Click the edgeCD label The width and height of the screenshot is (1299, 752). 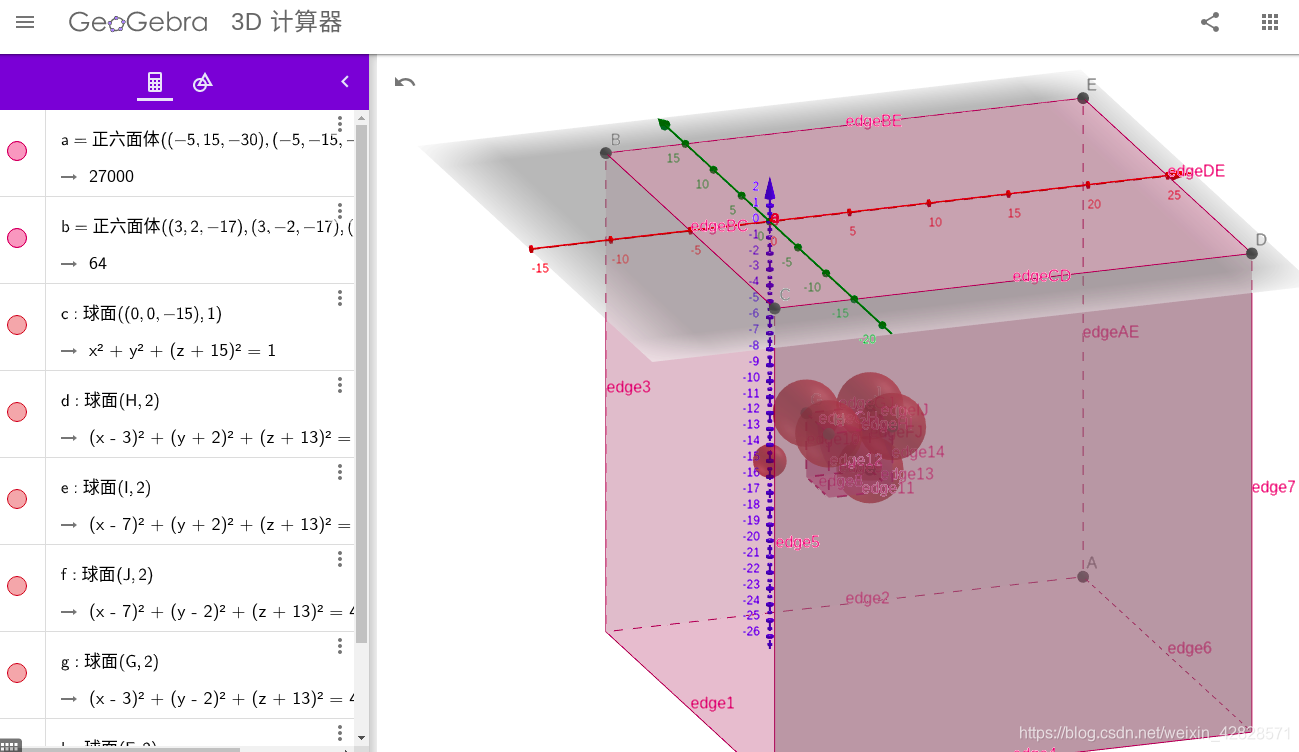click(1041, 276)
